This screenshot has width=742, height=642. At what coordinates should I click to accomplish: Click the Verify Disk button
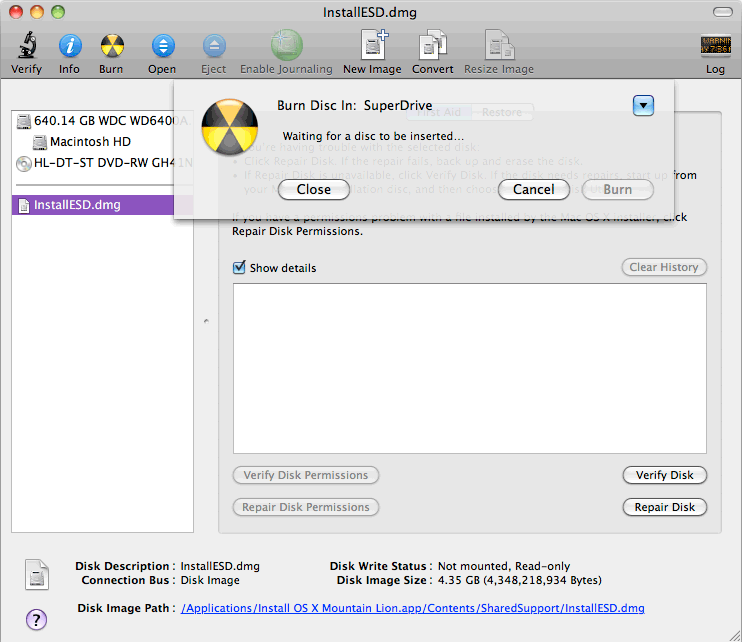pos(664,475)
